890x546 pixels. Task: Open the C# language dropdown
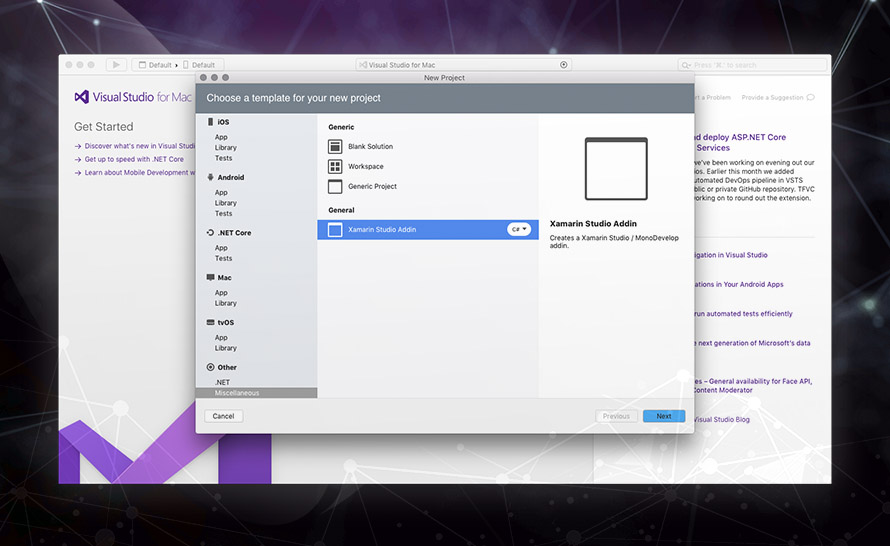(x=519, y=229)
